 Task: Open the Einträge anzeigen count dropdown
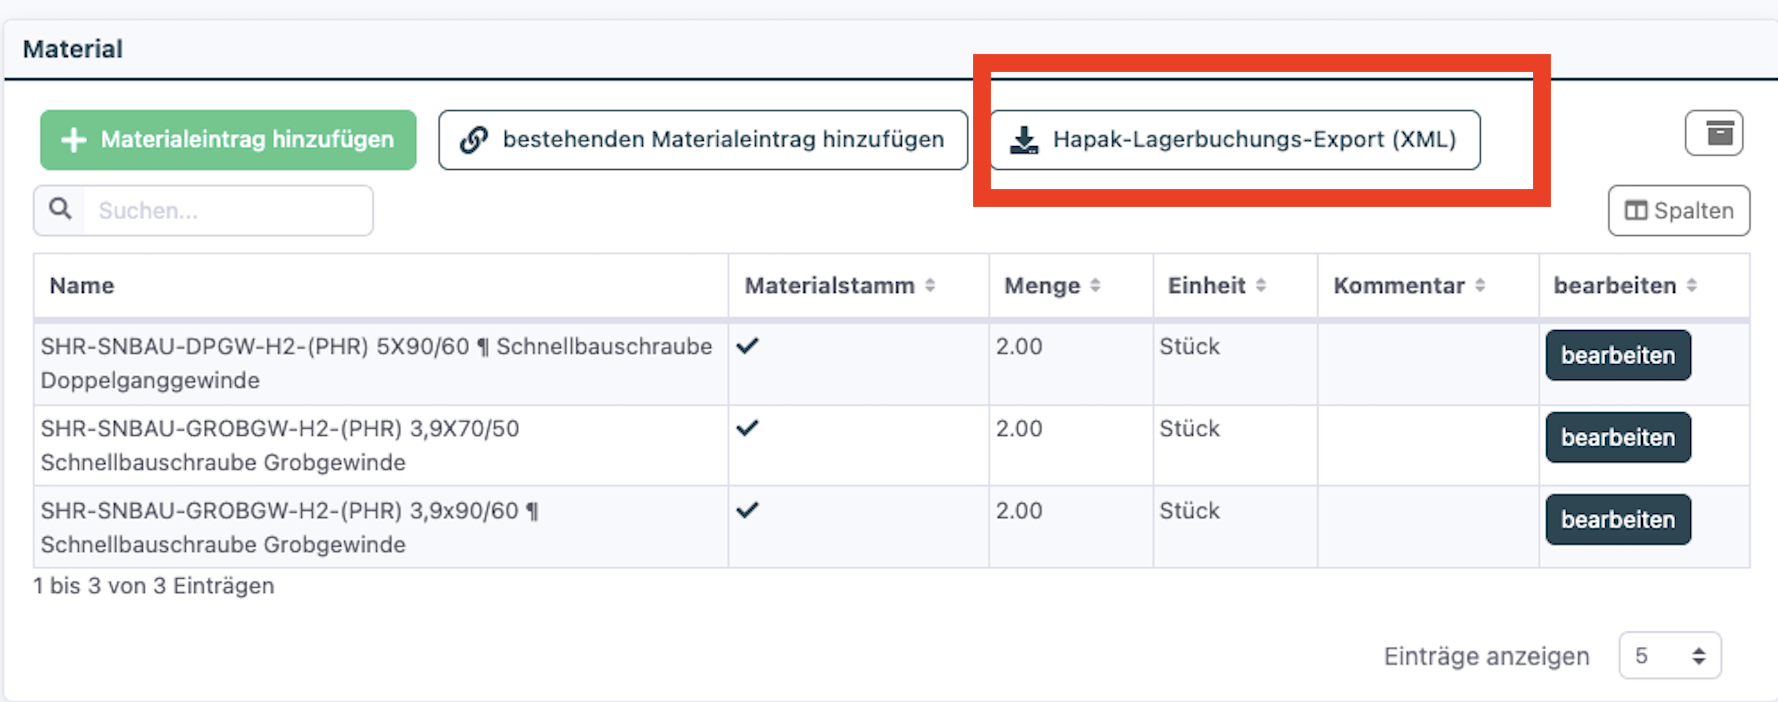(1669, 656)
